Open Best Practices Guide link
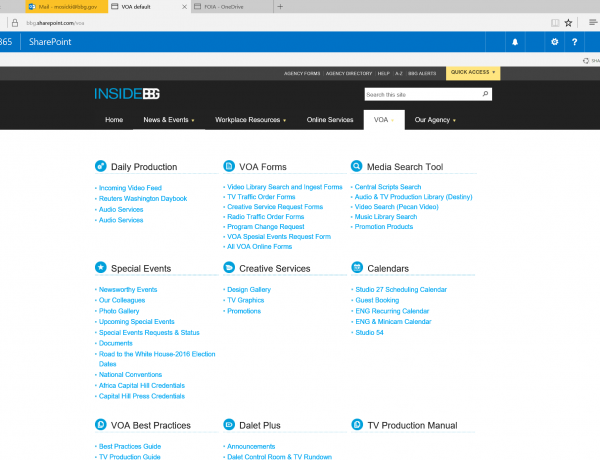 click(130, 447)
